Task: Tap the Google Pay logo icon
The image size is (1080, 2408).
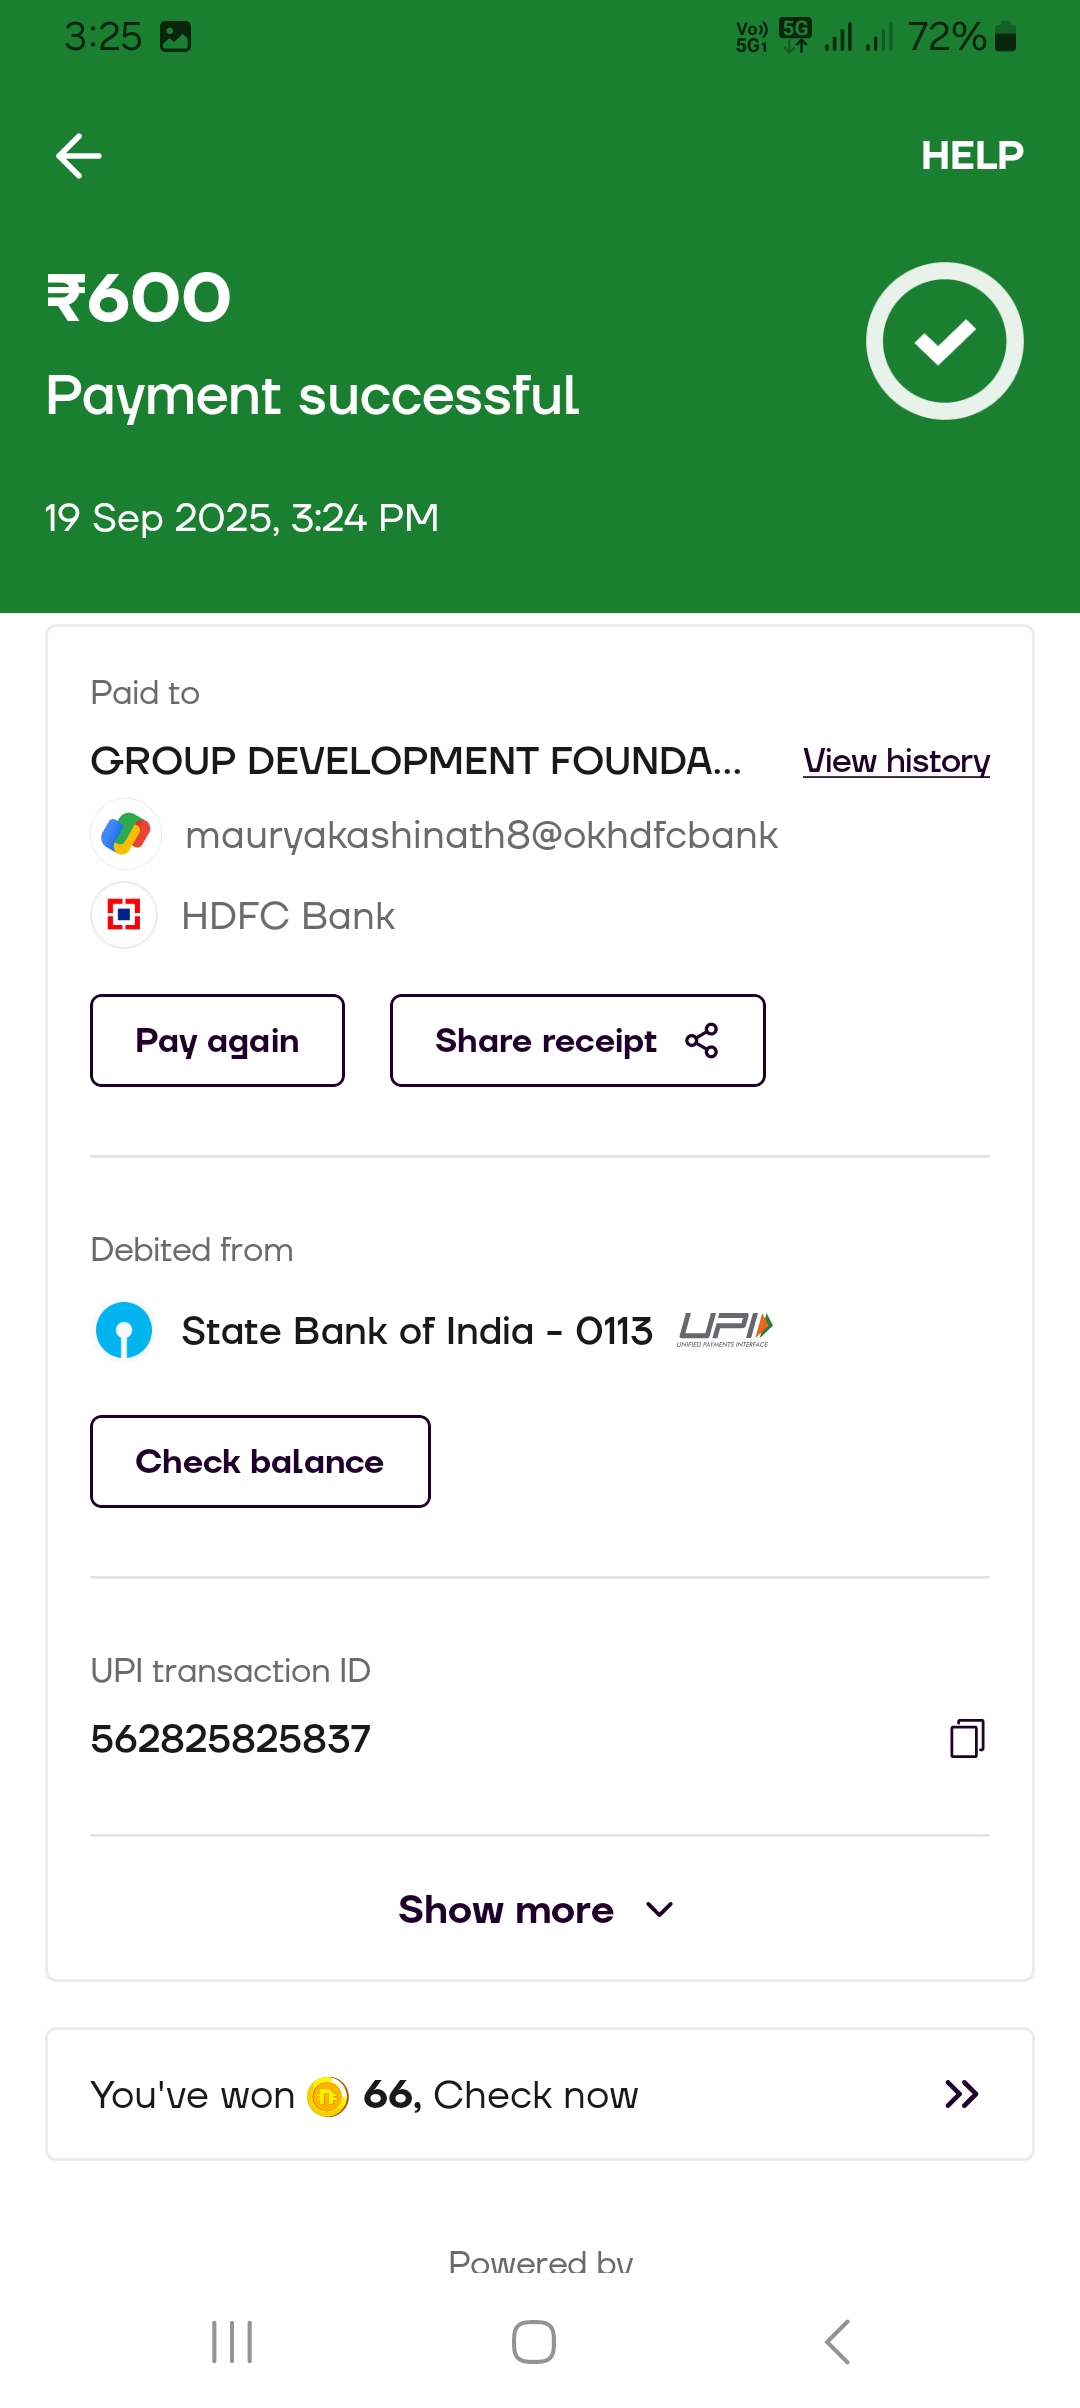Action: [x=126, y=834]
